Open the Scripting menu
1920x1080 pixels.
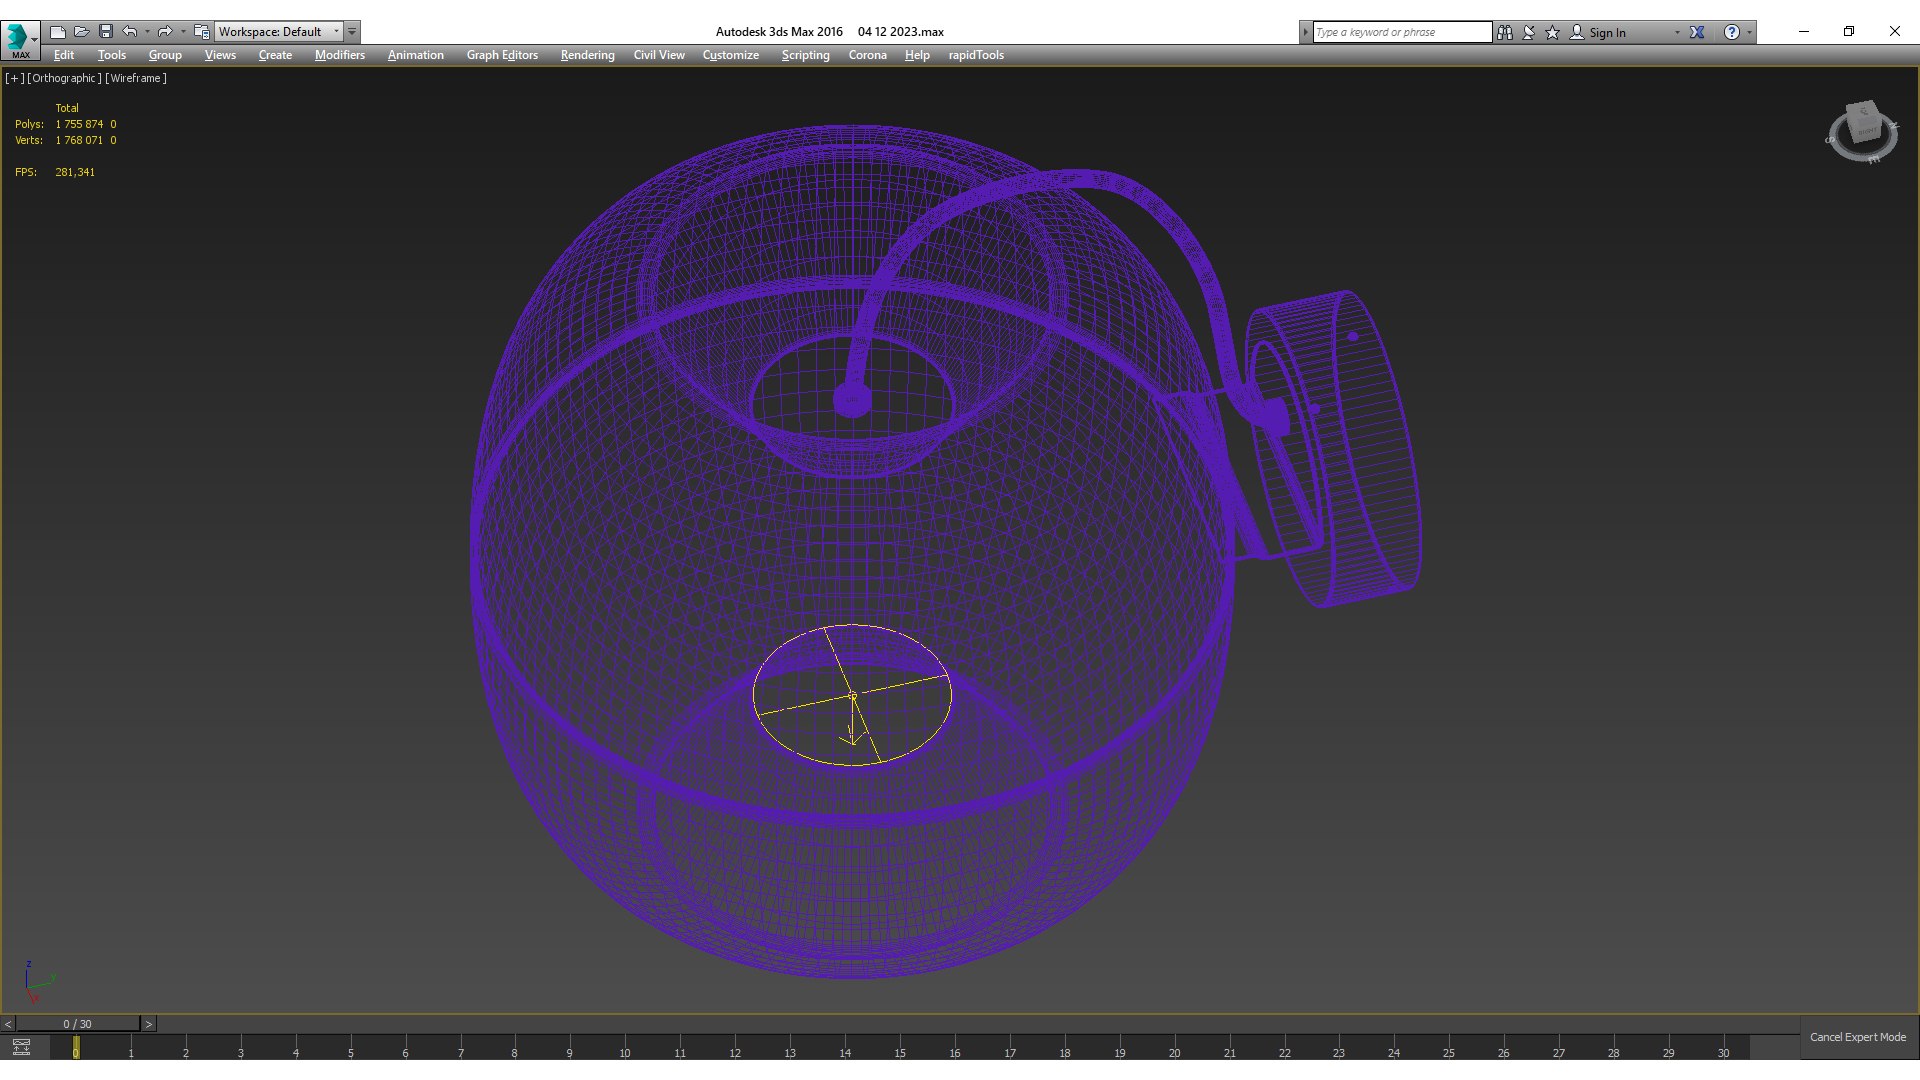(x=805, y=55)
